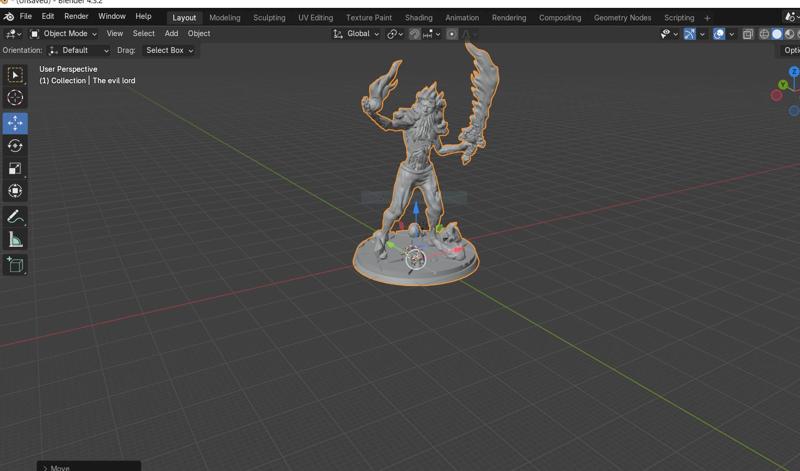
Task: Open the viewport Select menu
Action: pos(143,34)
